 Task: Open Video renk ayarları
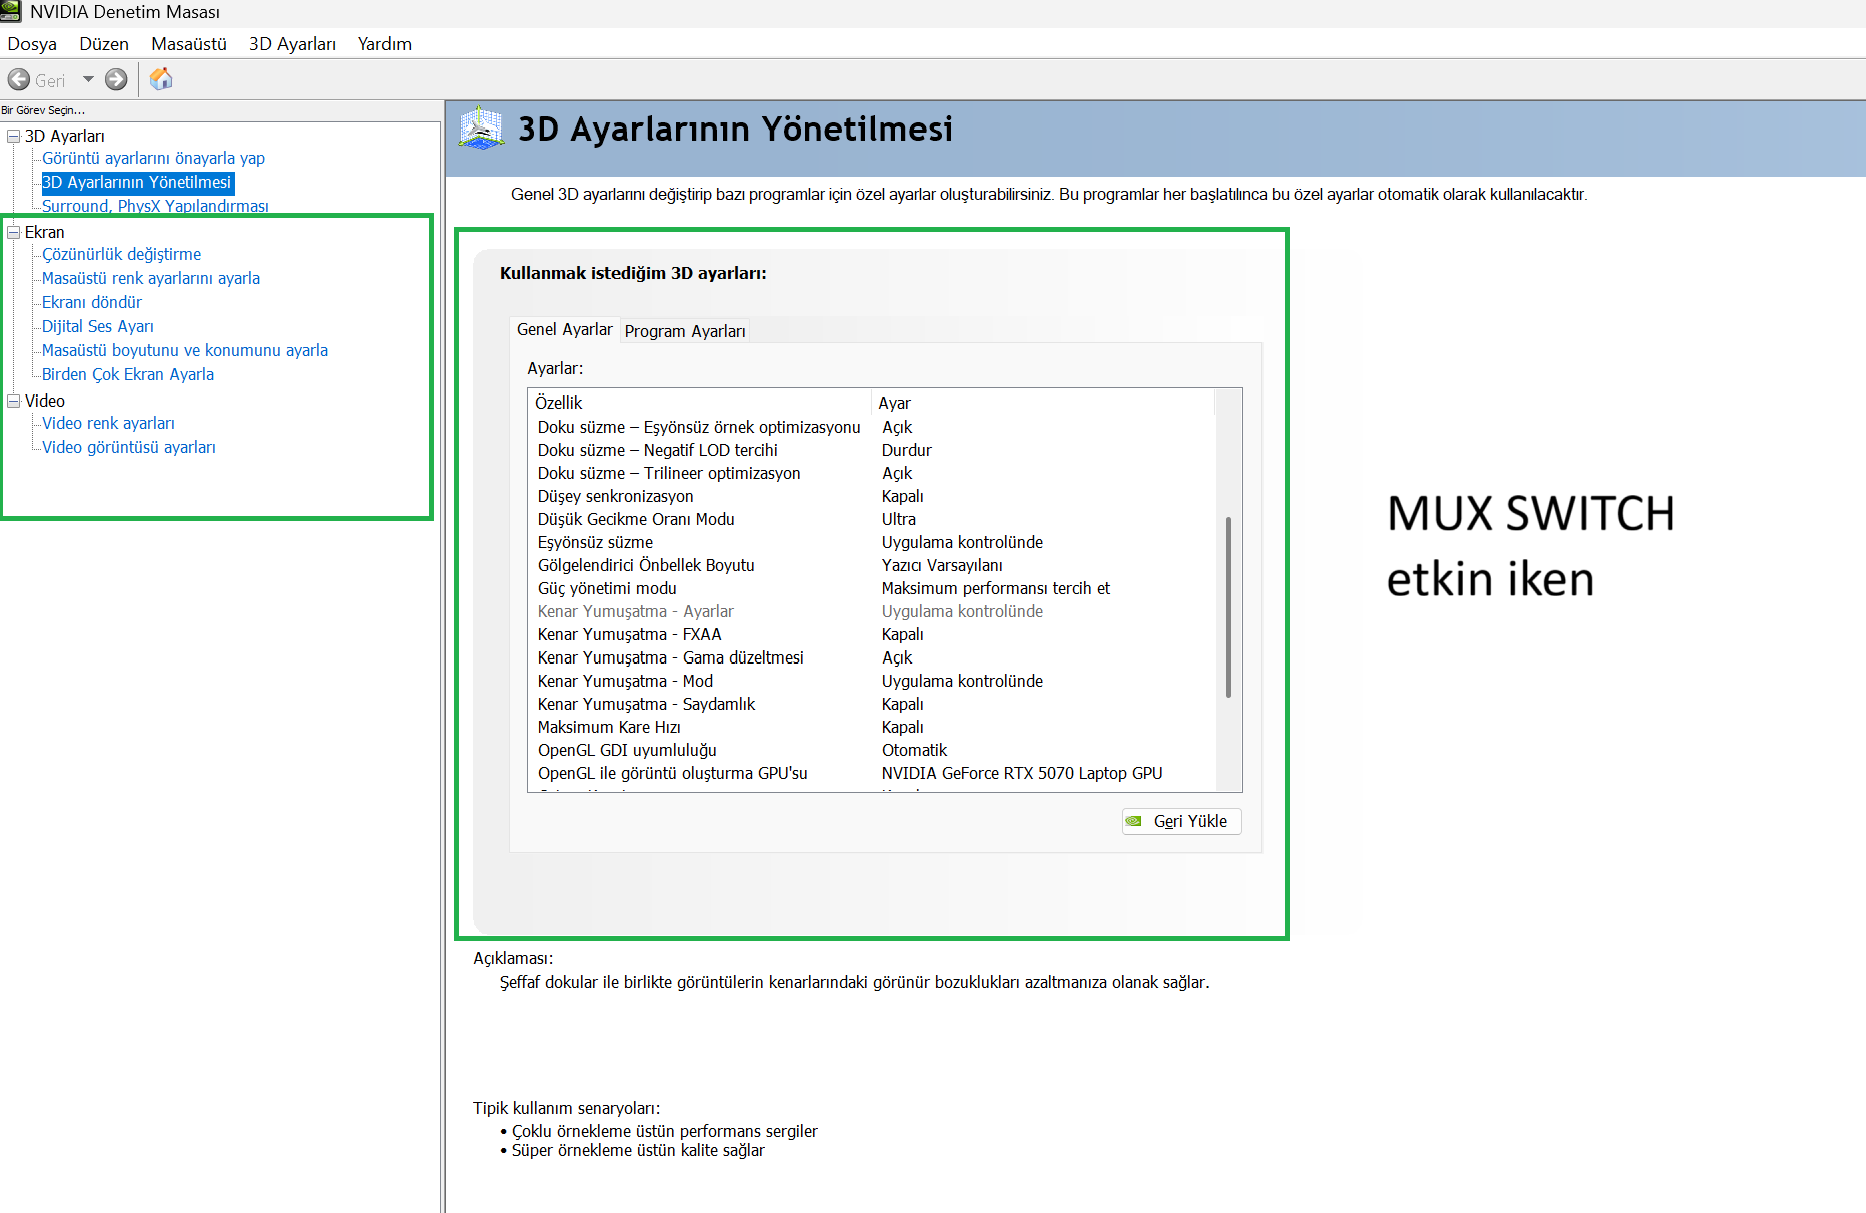click(x=108, y=423)
